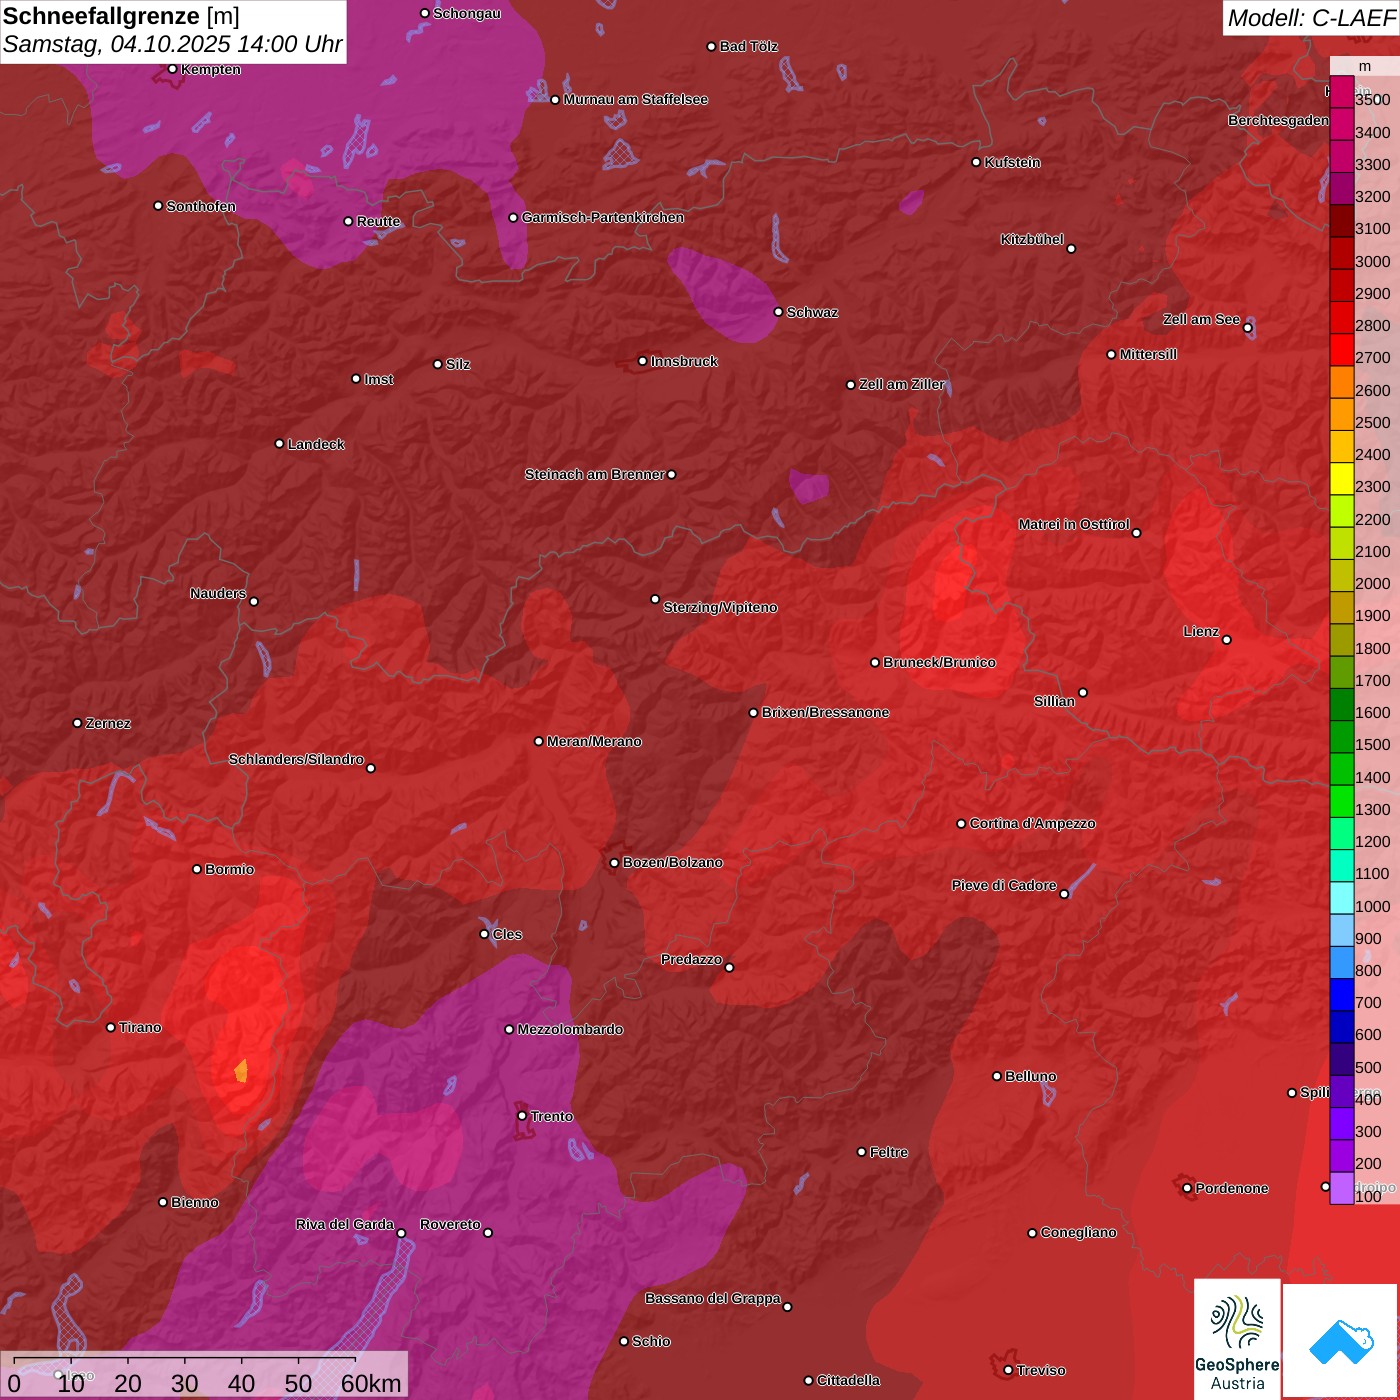
Task: Click the 'Pieve di Cadore' label
Action: point(1004,885)
